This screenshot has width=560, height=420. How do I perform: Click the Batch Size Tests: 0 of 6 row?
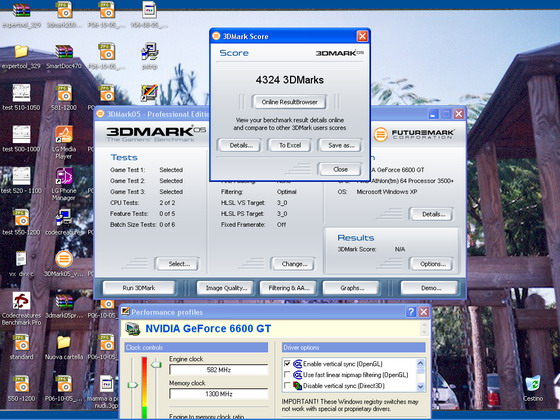point(142,225)
